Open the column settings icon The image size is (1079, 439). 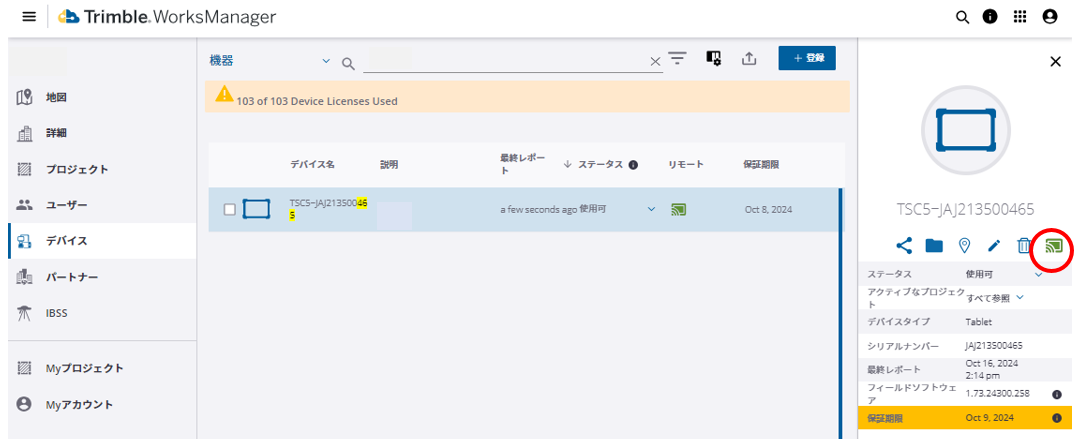coord(713,59)
